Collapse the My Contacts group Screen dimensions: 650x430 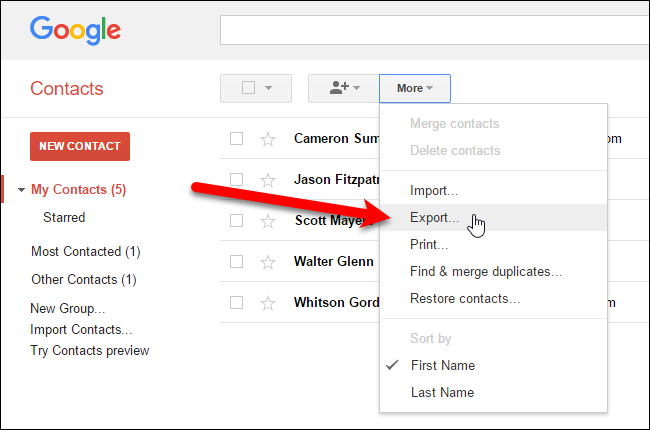click(22, 190)
